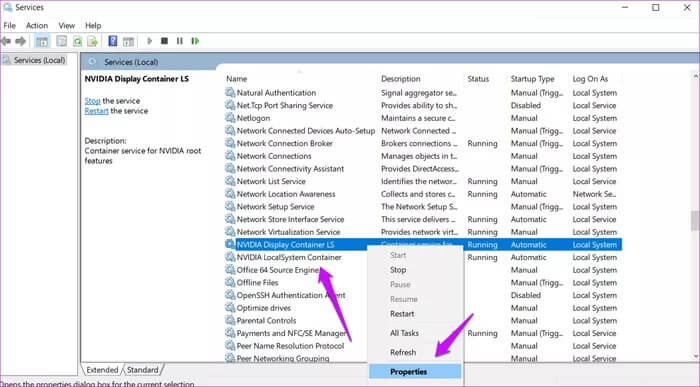Click the blue Help toolbar icon

113,42
